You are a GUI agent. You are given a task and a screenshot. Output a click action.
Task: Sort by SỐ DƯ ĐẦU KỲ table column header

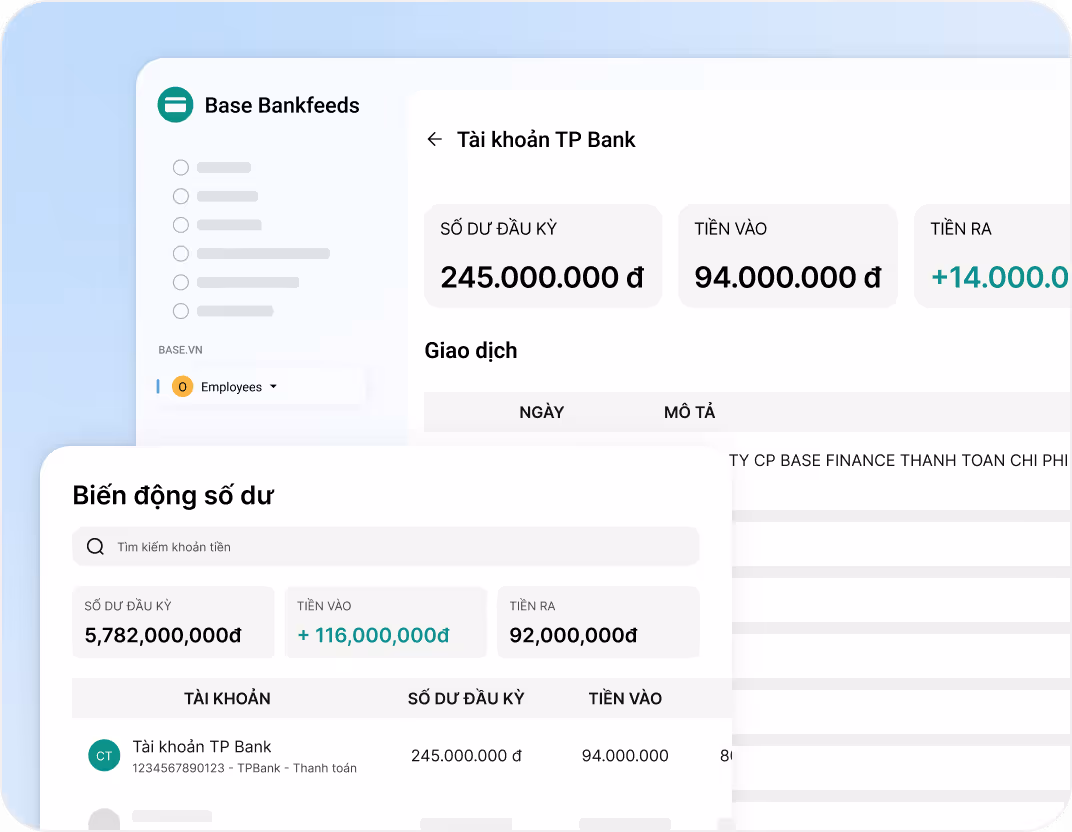[466, 698]
